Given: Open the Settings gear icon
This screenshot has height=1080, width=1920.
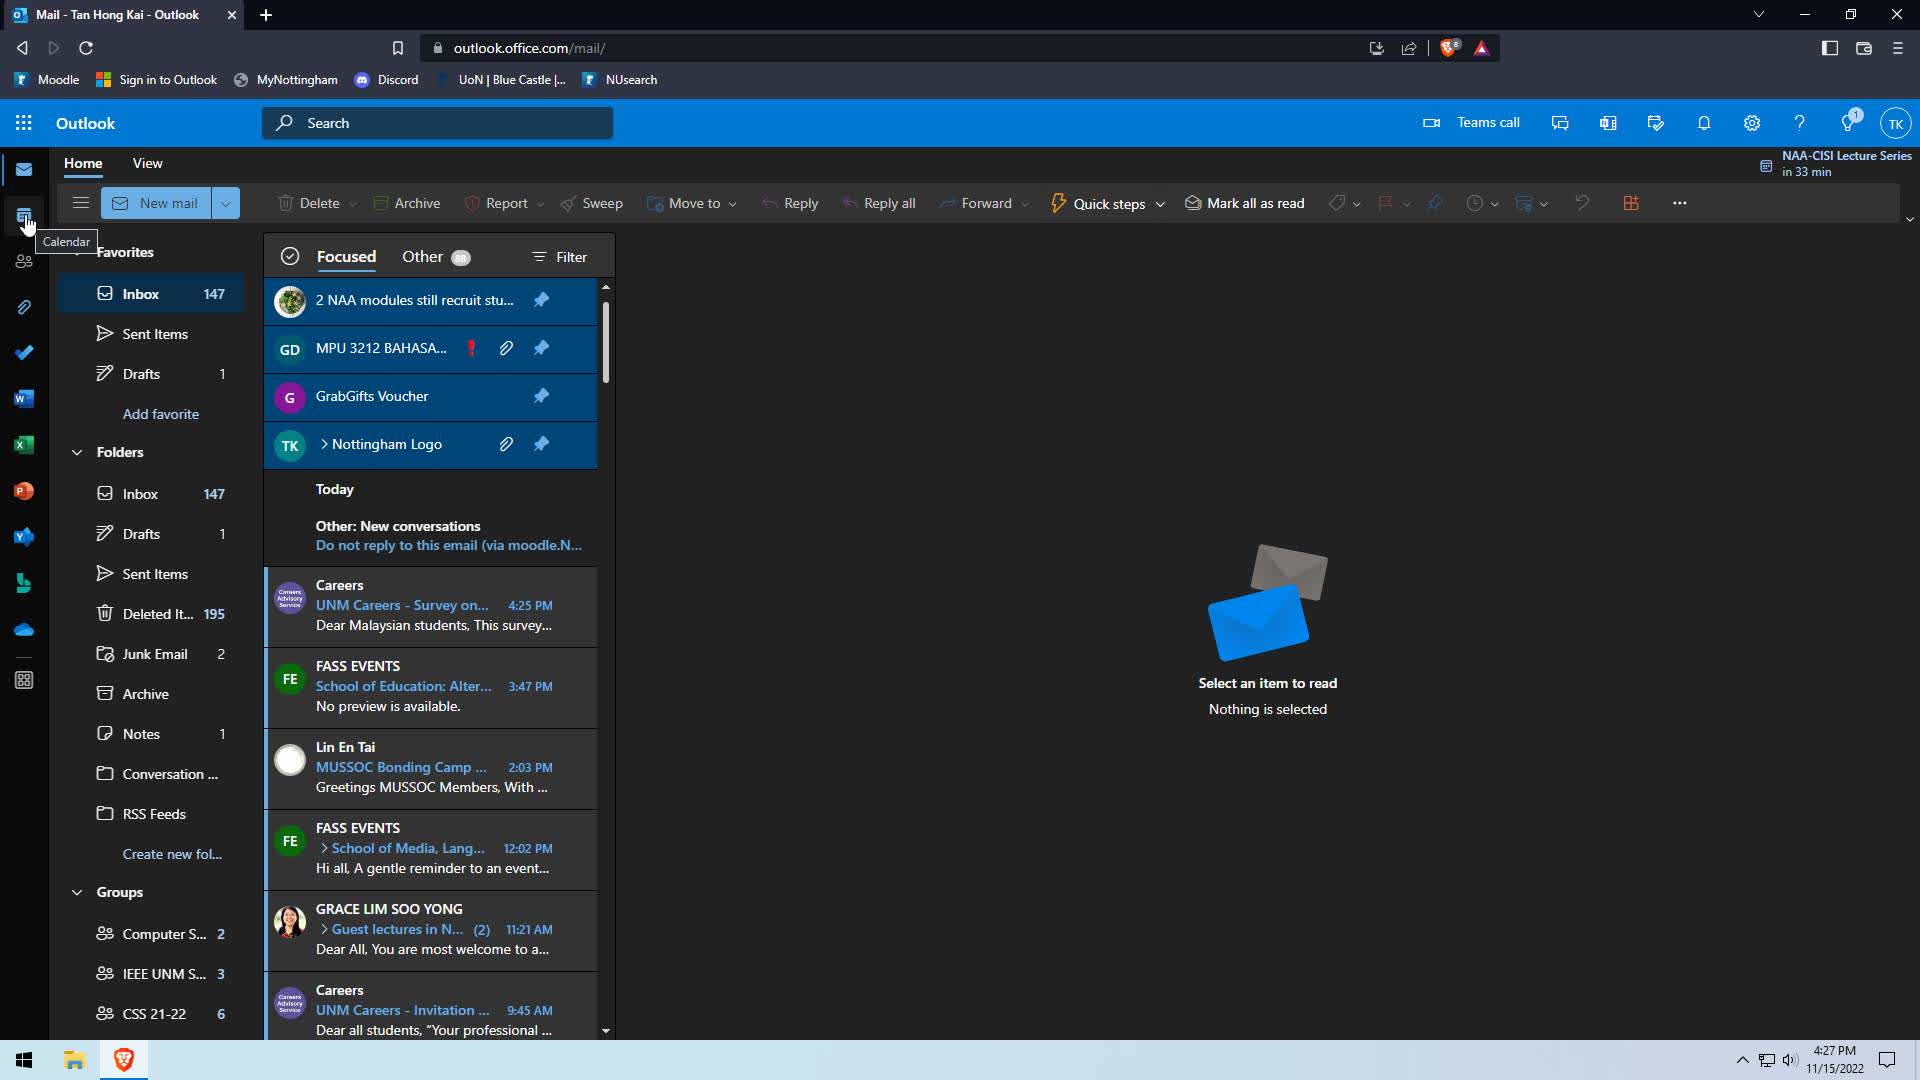Looking at the screenshot, I should 1751,123.
